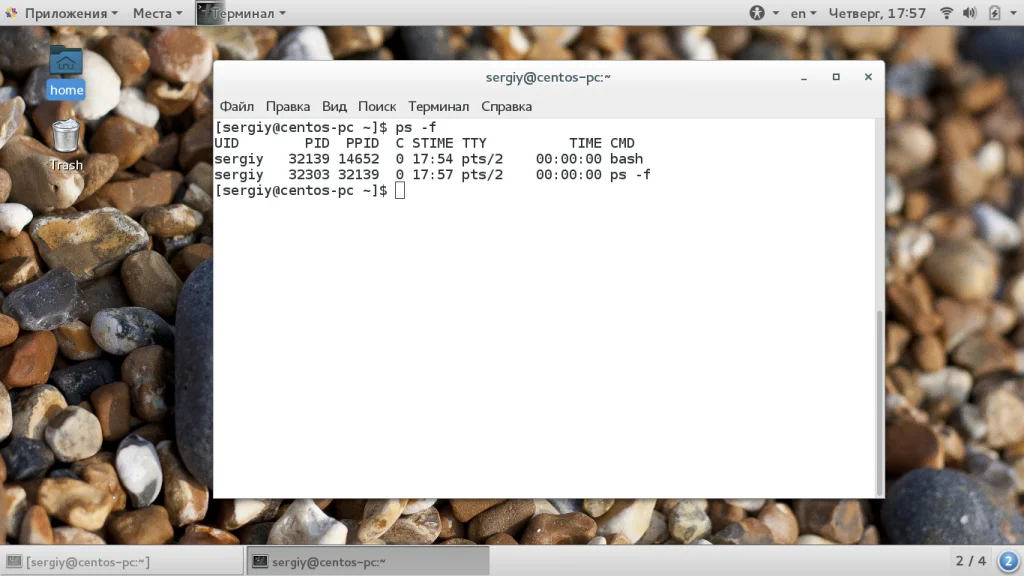Click the battery power icon

tap(994, 13)
